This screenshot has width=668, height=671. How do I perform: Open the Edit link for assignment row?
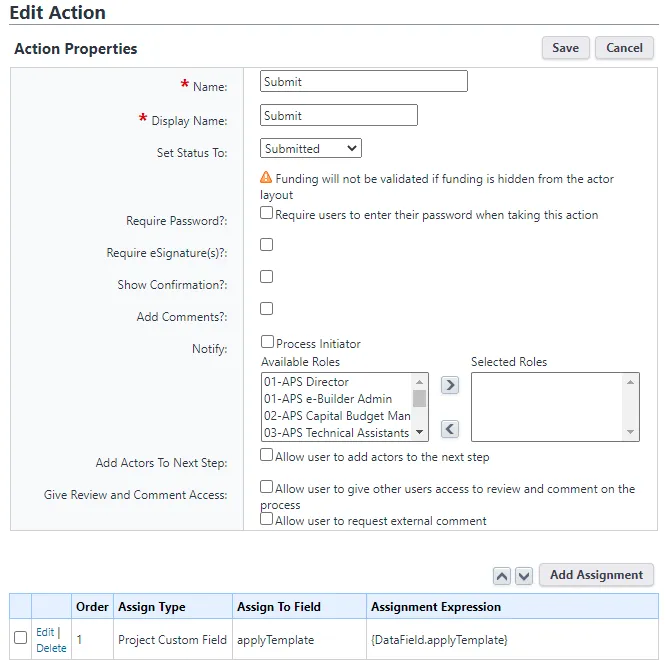(45, 632)
